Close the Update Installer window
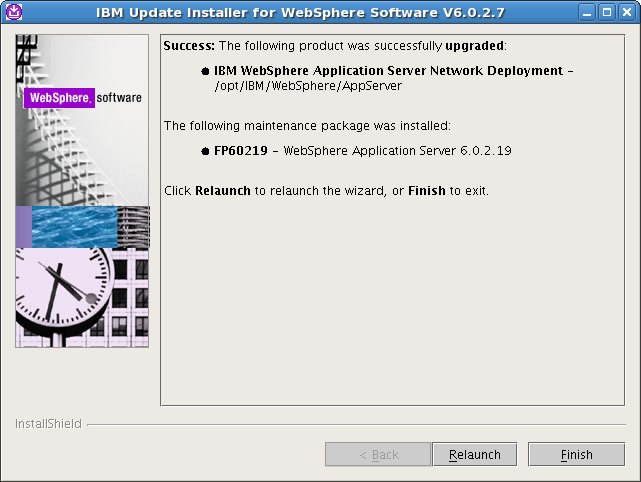 [627, 12]
